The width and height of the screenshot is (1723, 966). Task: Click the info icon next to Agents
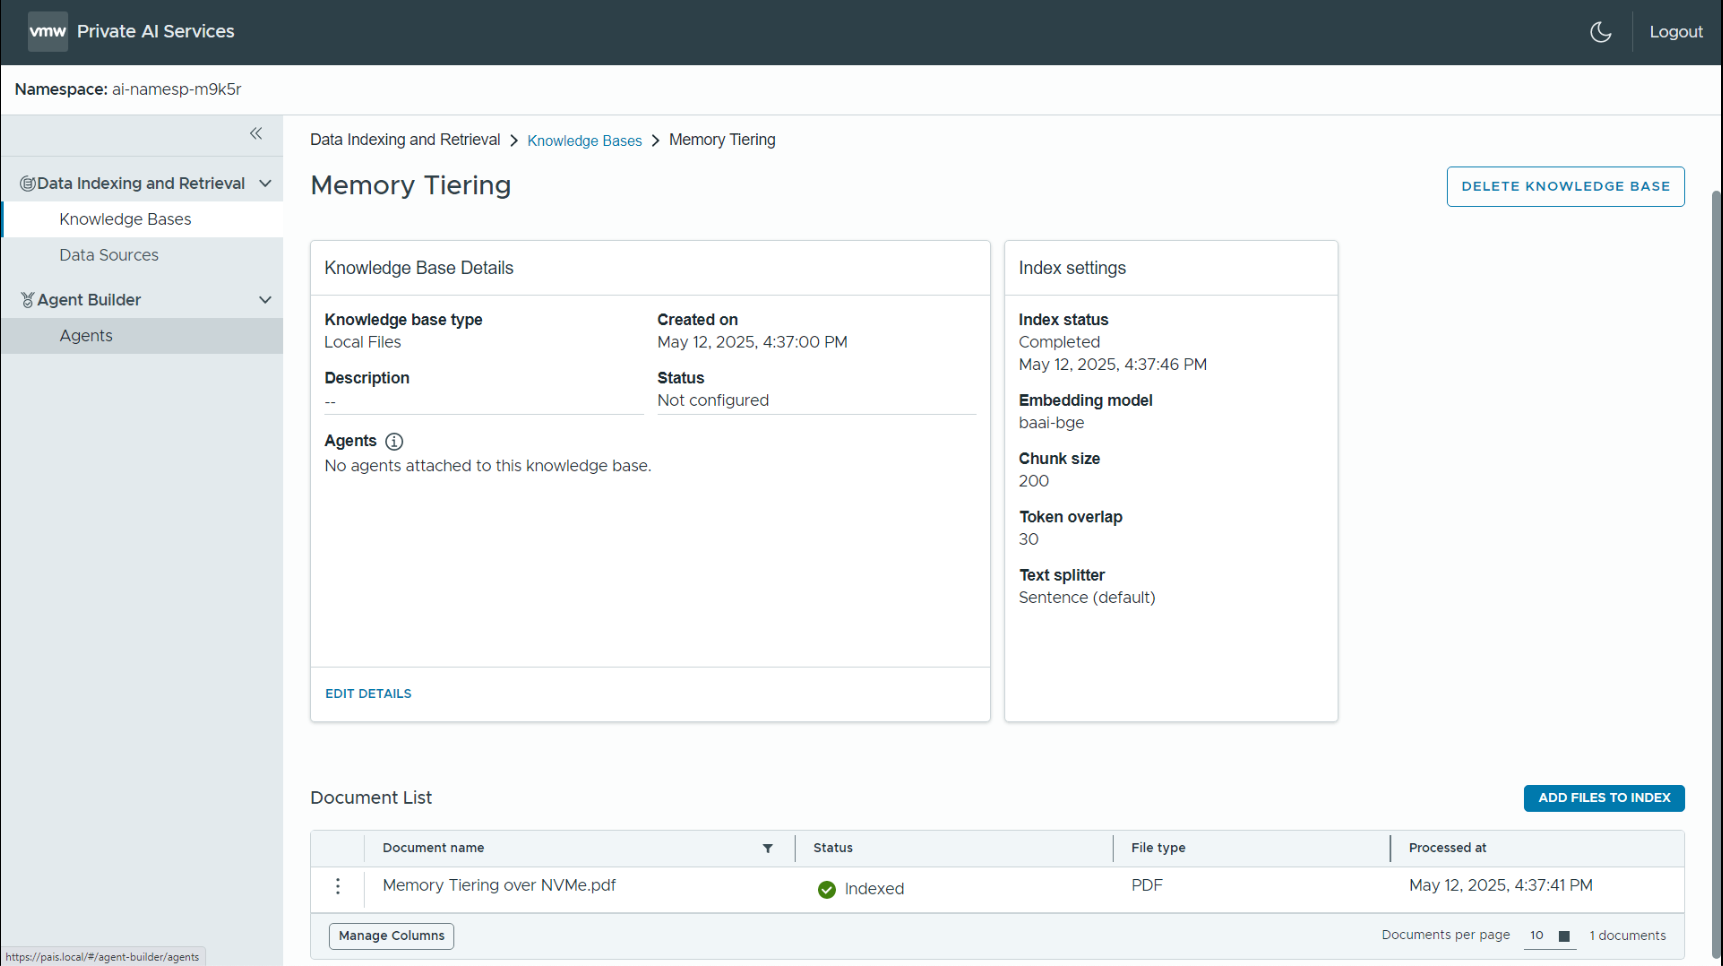coord(394,441)
